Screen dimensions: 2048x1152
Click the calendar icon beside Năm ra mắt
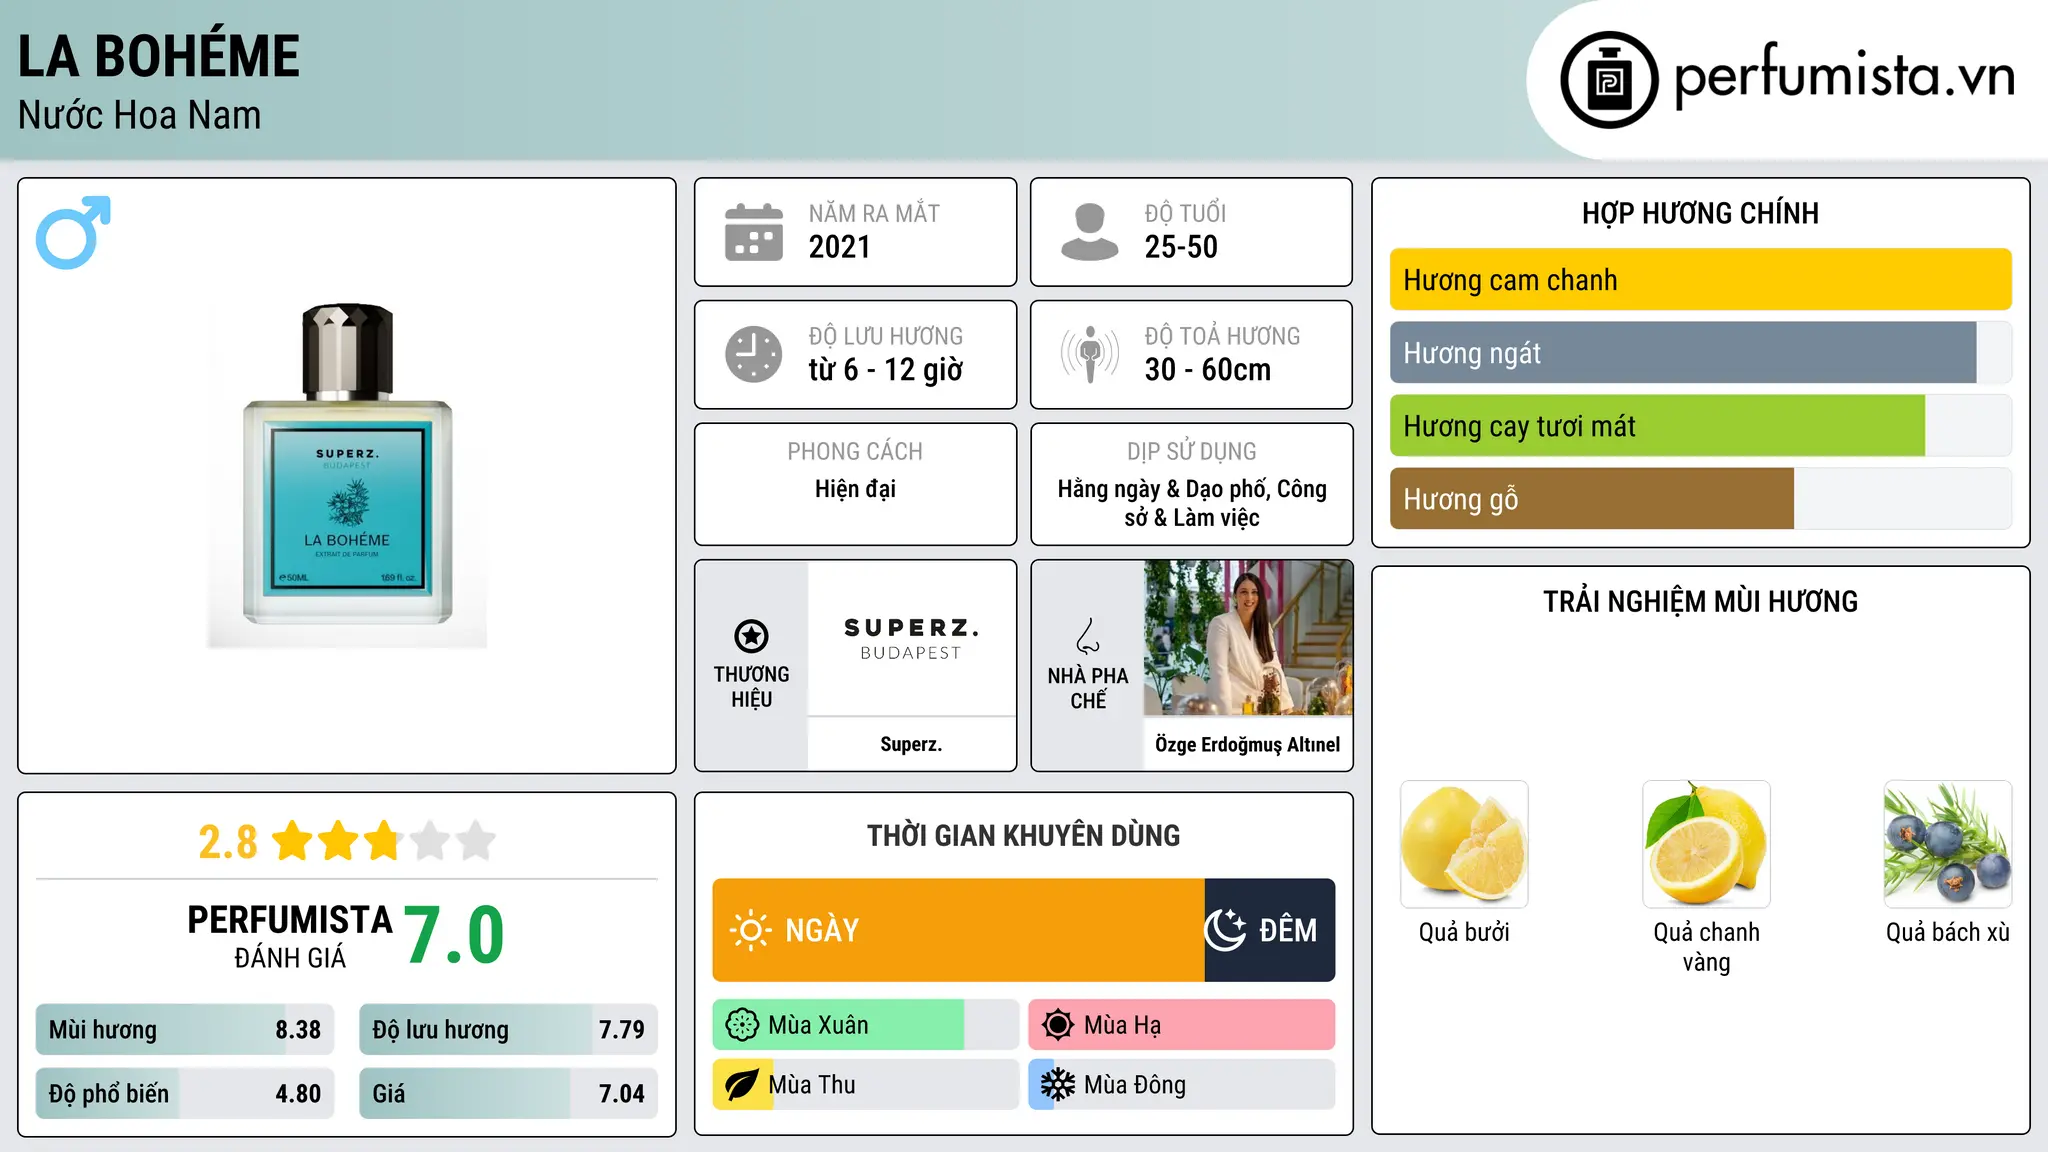754,232
